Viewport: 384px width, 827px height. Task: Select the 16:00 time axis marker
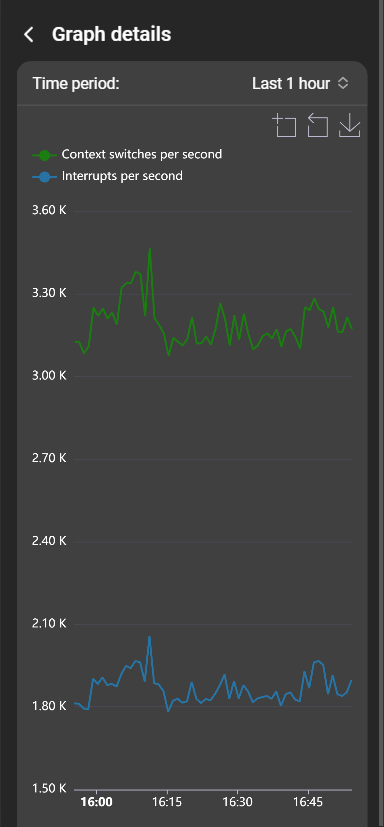pyautogui.click(x=97, y=802)
